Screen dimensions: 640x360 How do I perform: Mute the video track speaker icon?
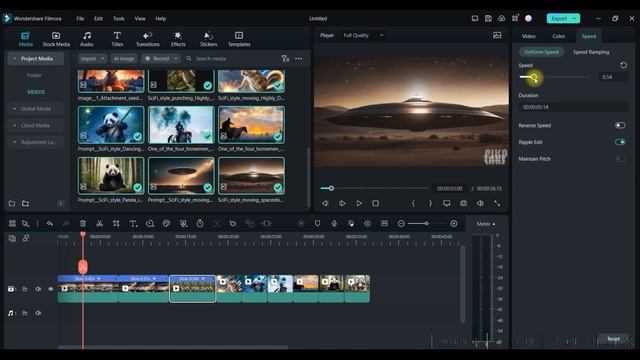coord(38,289)
